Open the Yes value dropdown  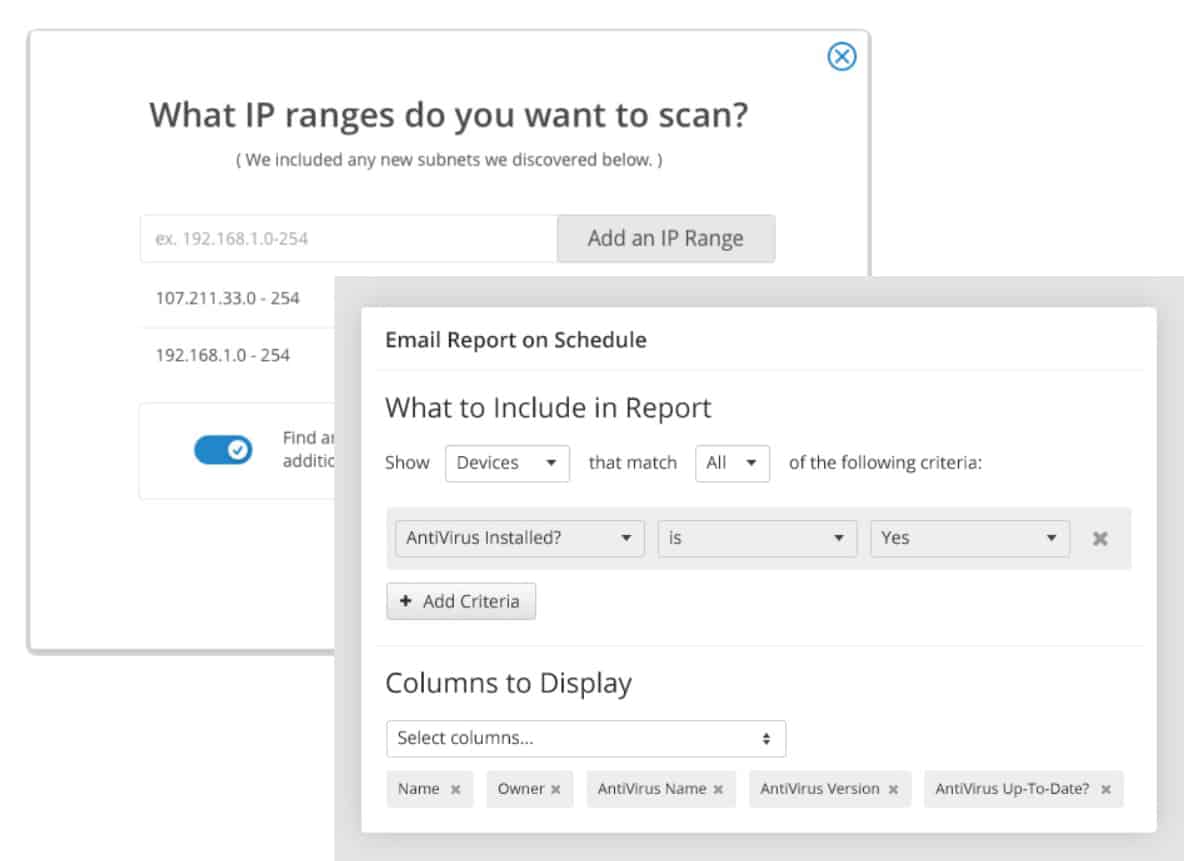(970, 538)
